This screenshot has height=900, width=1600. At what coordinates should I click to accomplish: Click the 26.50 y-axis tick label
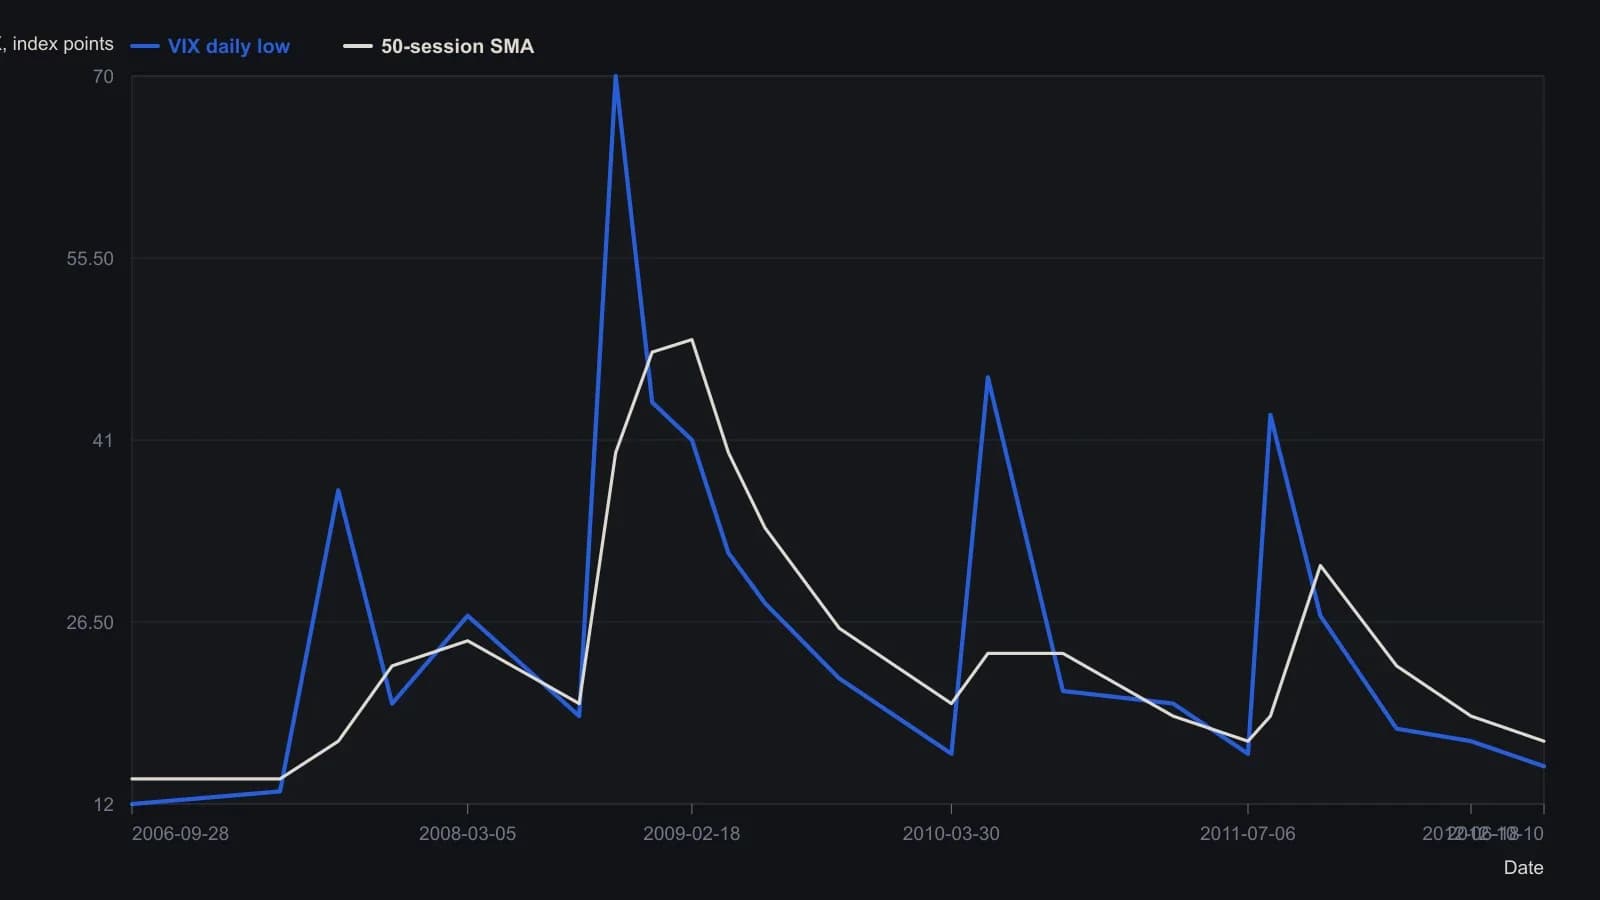[x=90, y=623]
